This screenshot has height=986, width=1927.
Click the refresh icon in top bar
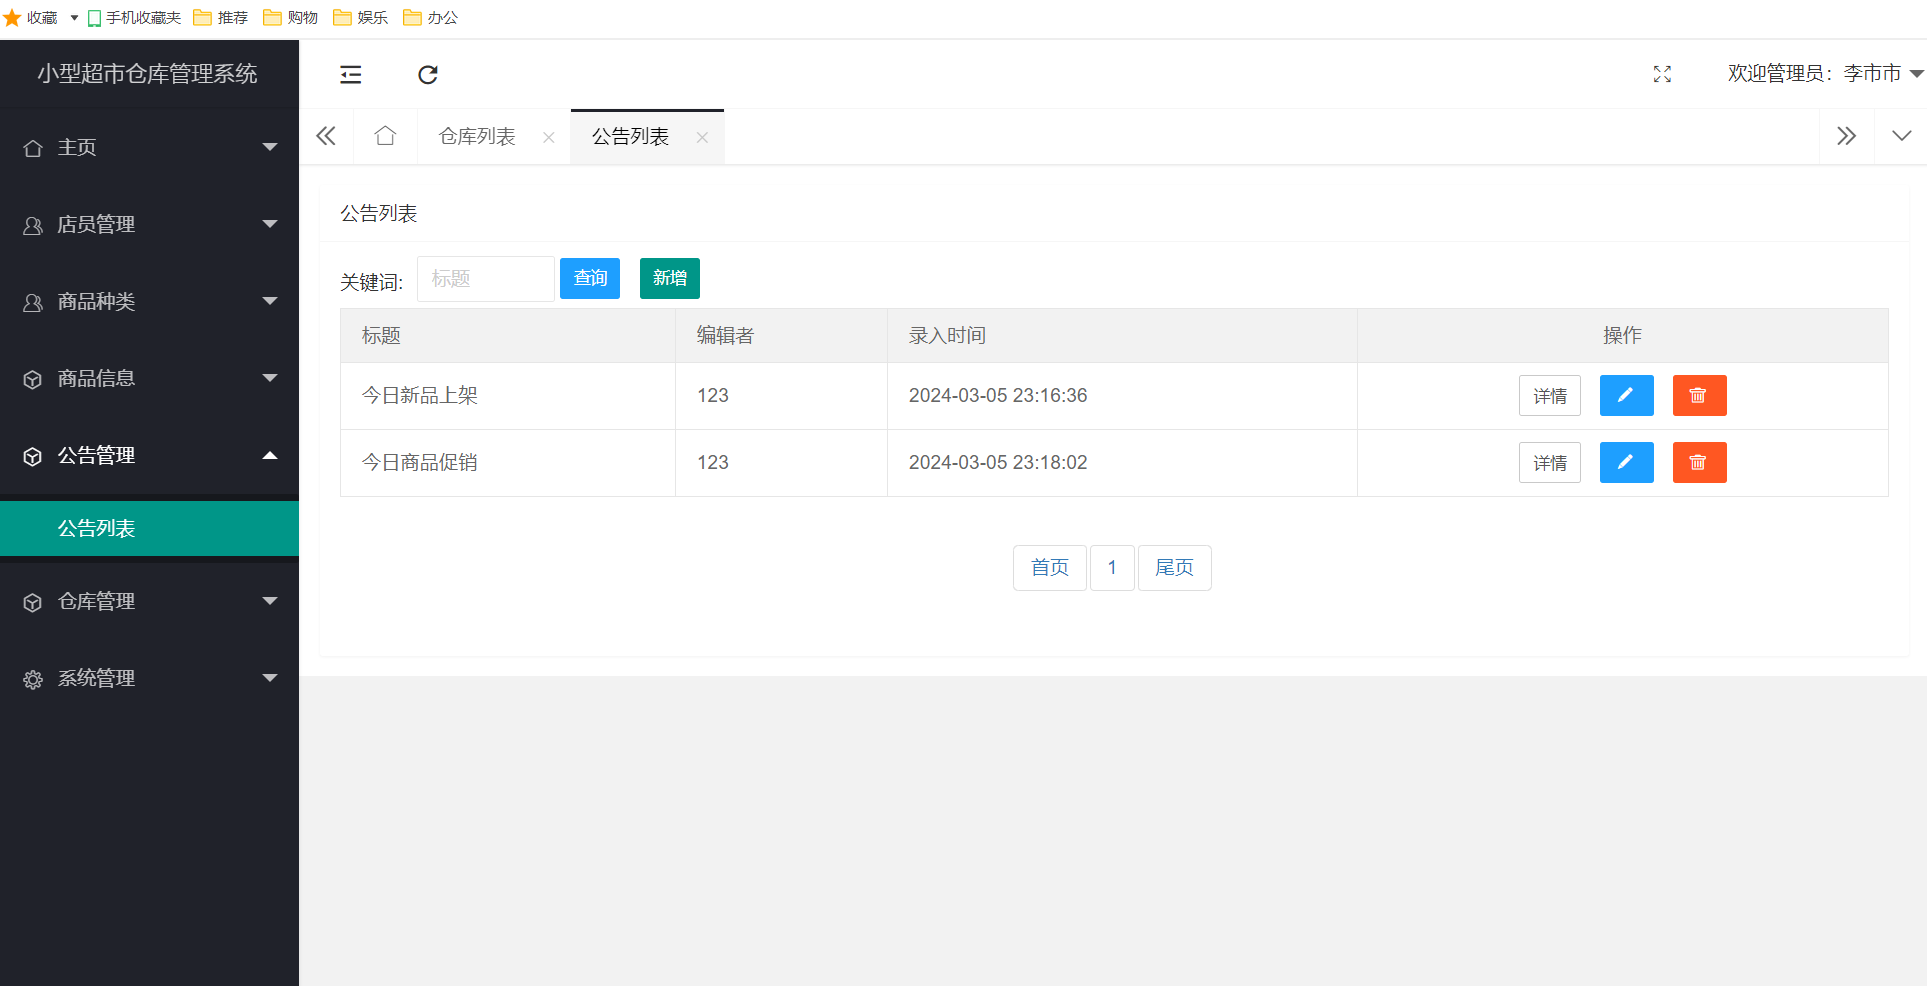pos(428,75)
